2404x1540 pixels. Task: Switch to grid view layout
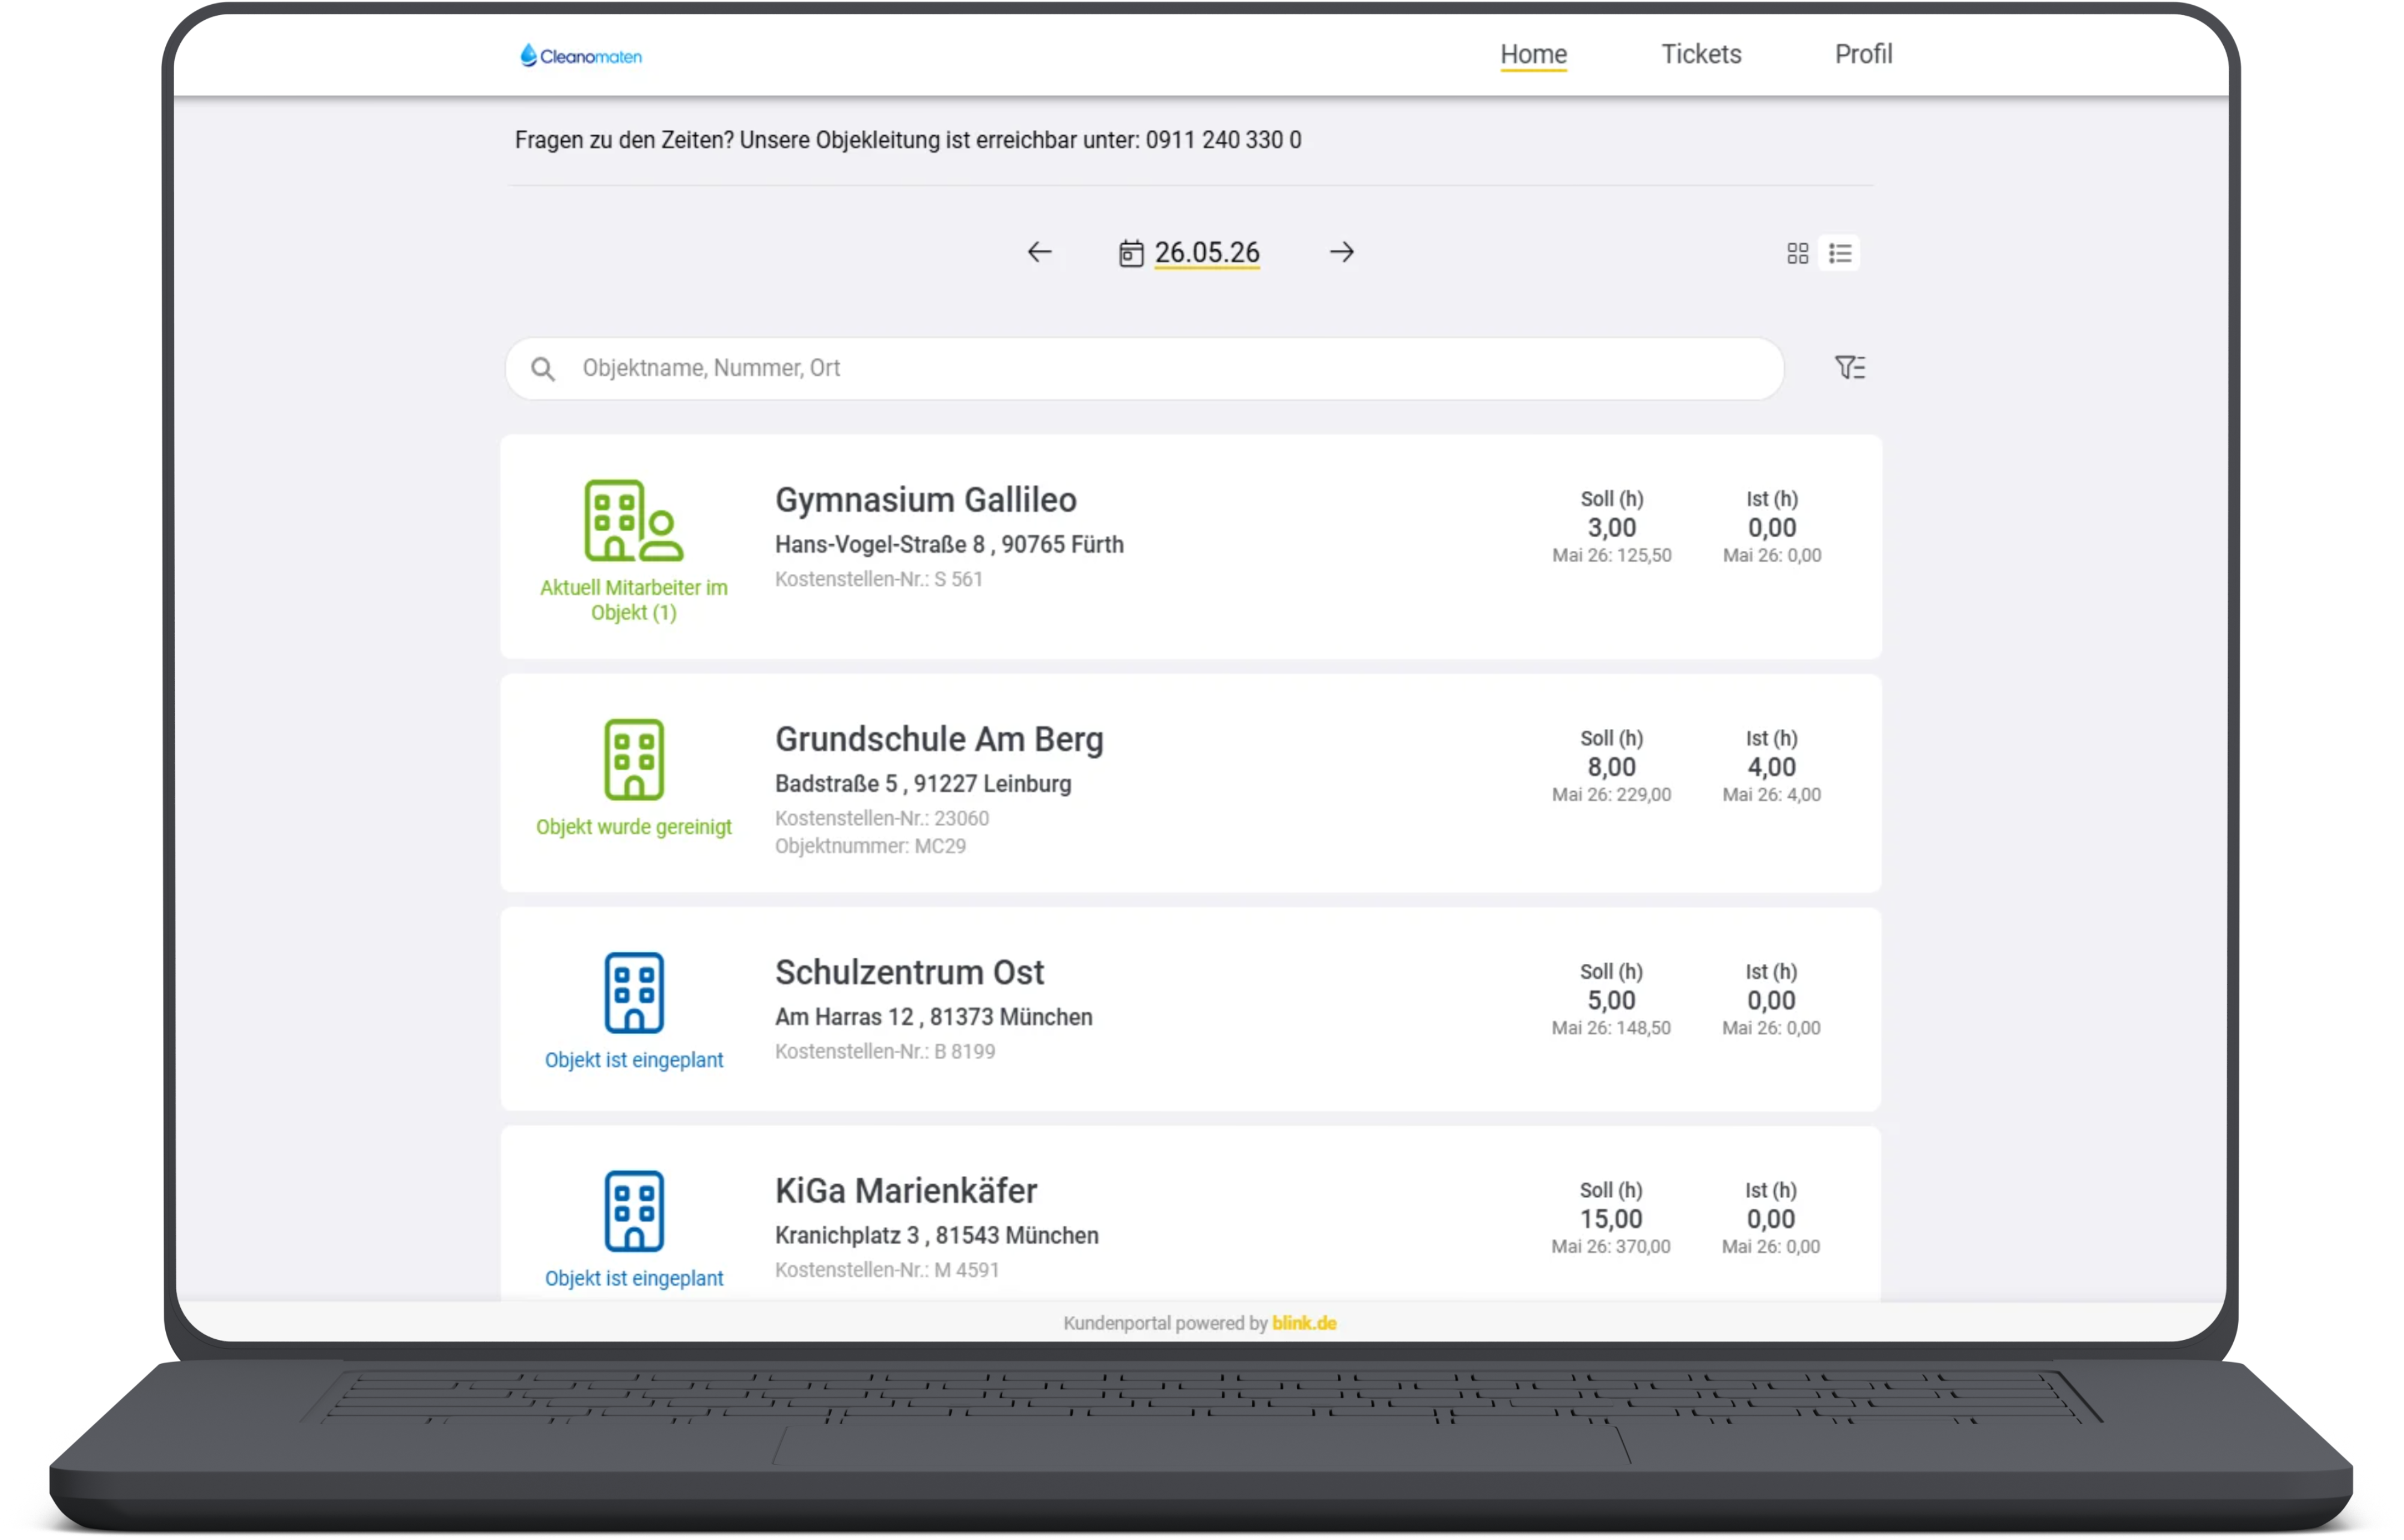[x=1798, y=253]
